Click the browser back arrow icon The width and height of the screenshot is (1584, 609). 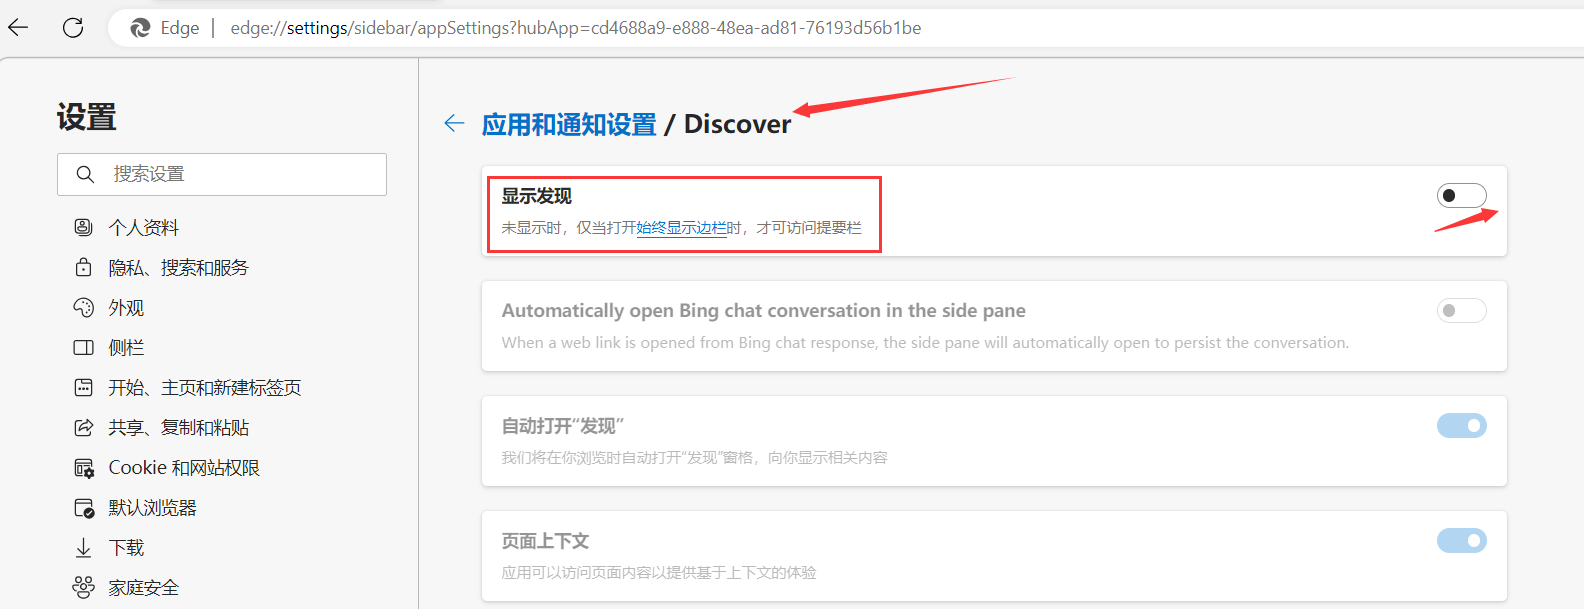18,27
